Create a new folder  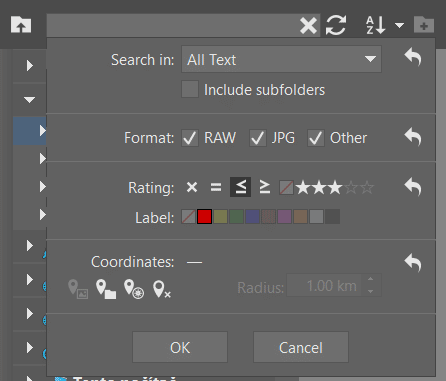pos(424,25)
